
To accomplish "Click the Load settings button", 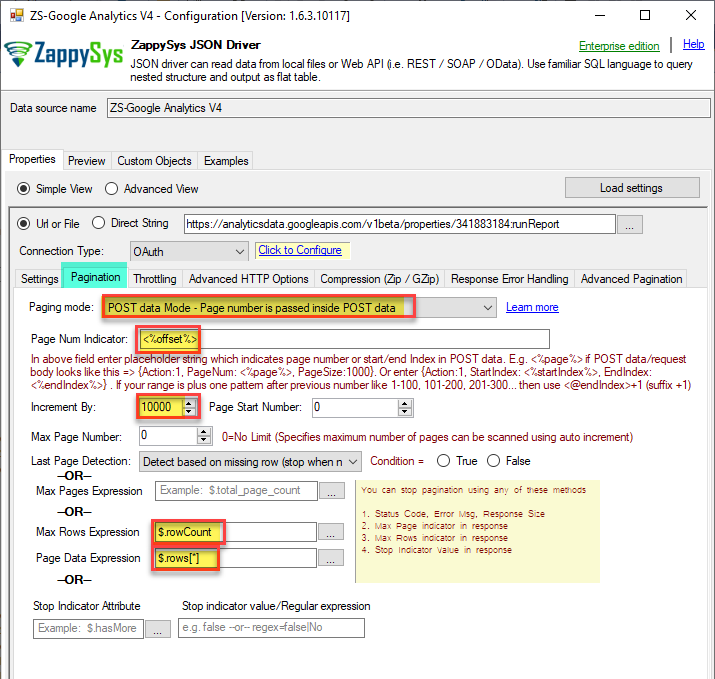I will click(632, 188).
